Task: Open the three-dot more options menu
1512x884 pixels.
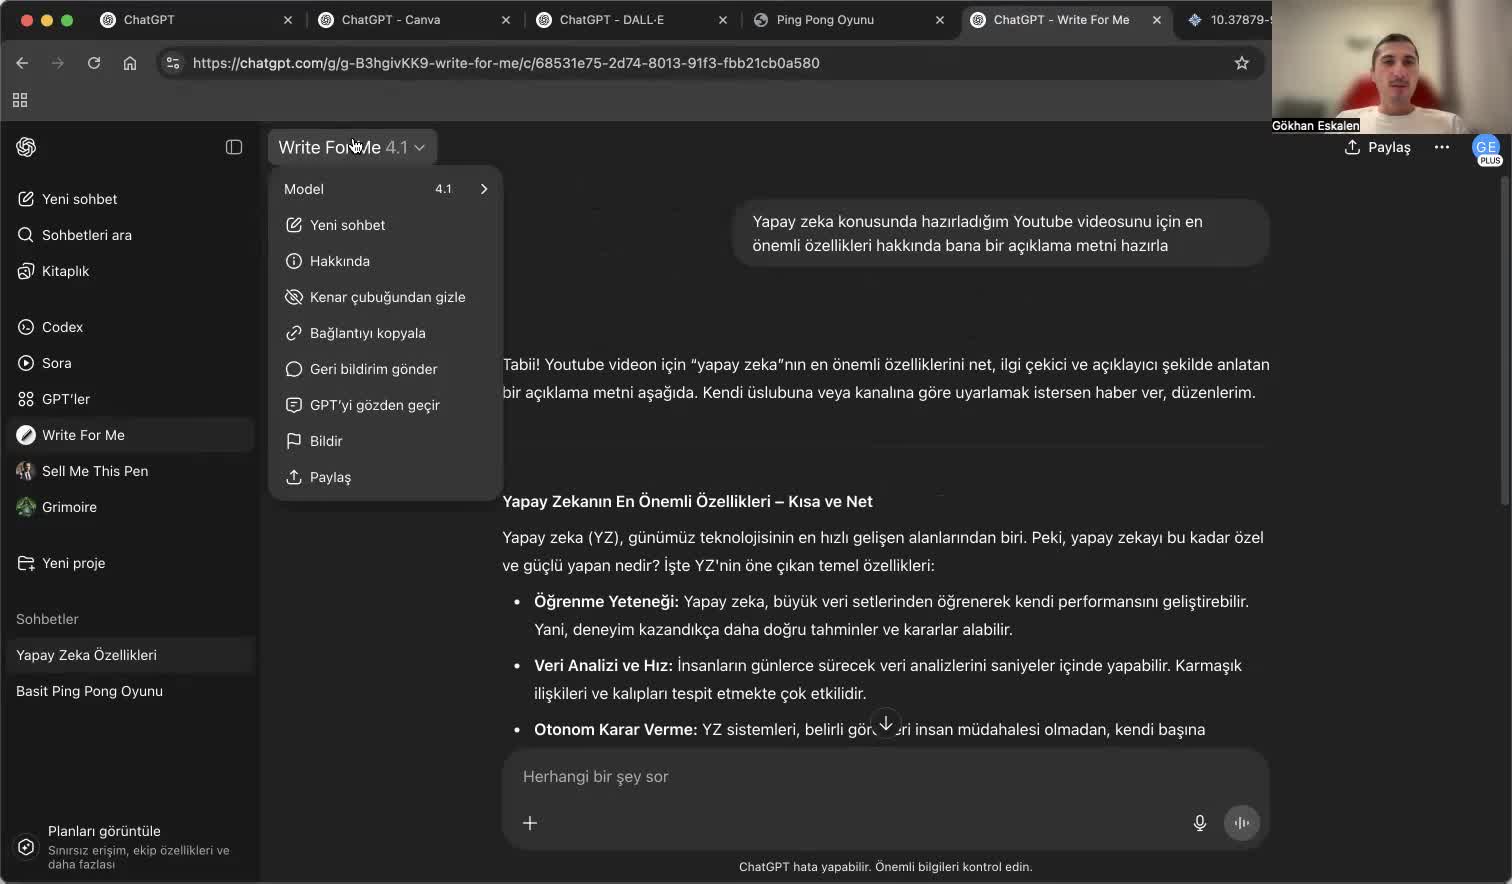Action: pyautogui.click(x=1441, y=147)
